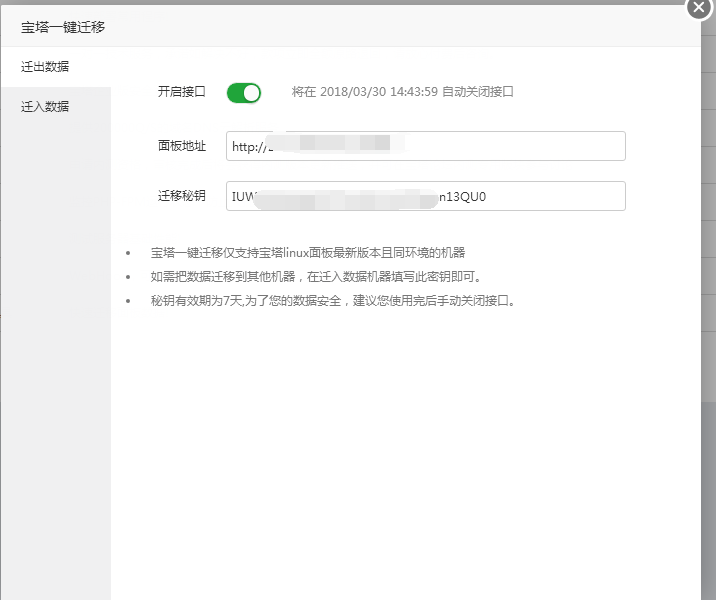Click the 迁移秘钥 input field
This screenshot has height=600, width=716.
pyautogui.click(x=426, y=196)
